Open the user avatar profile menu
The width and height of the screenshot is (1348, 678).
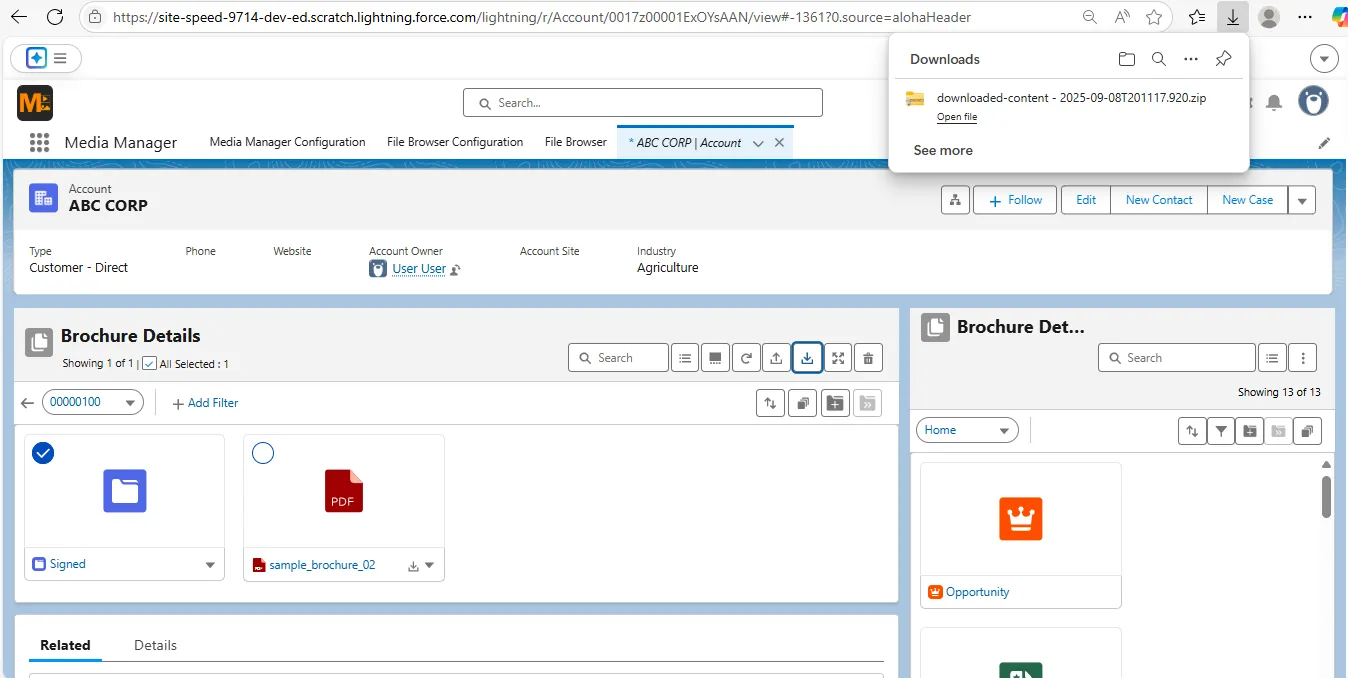pos(1313,101)
